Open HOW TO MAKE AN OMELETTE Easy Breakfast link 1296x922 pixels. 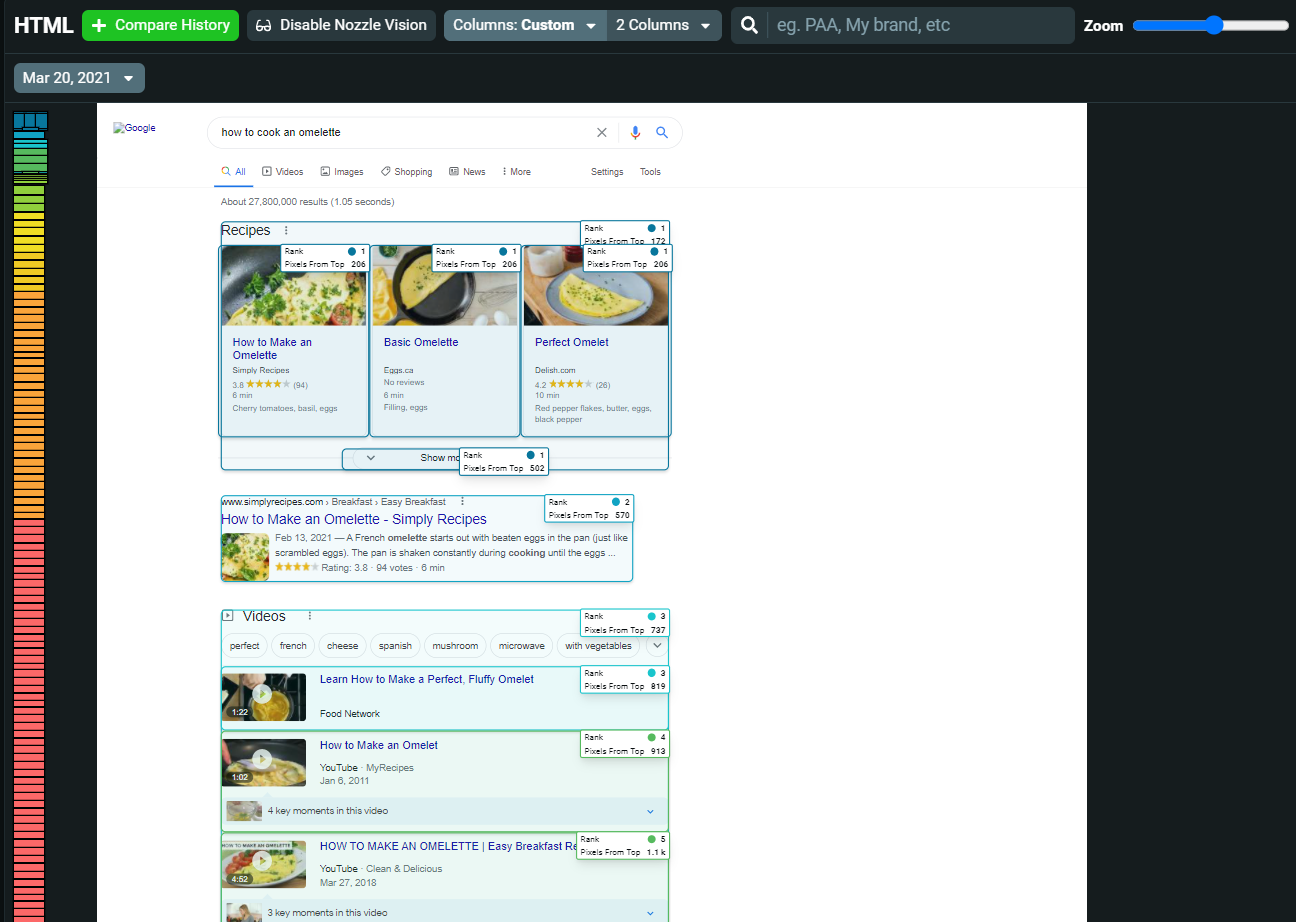[x=448, y=846]
